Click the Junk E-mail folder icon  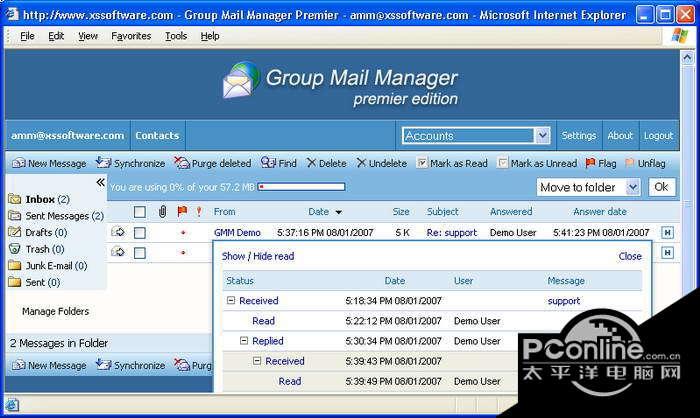pos(15,266)
